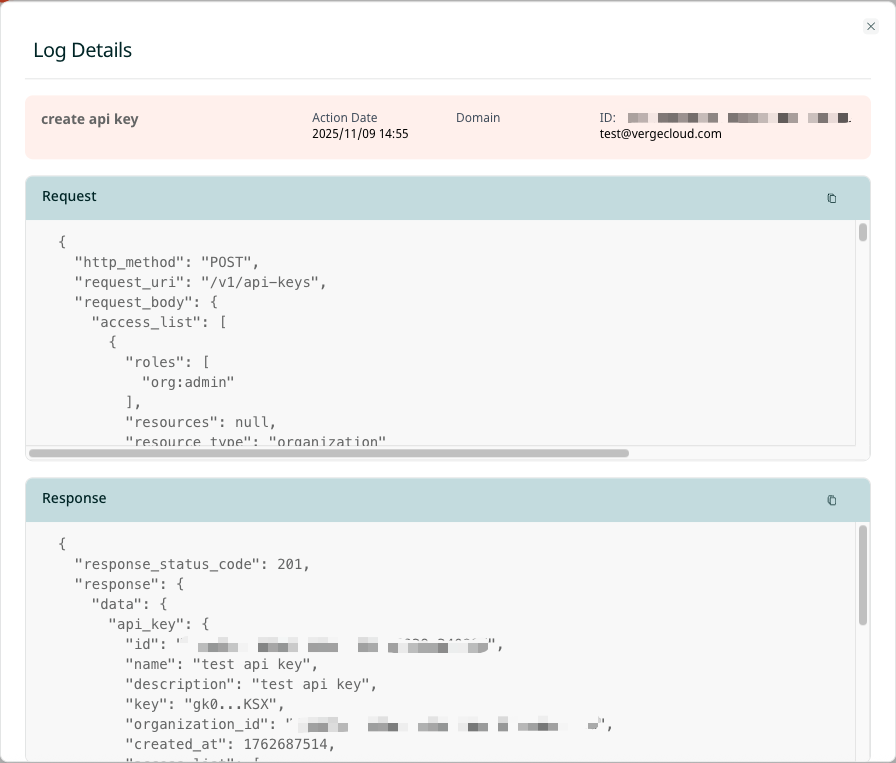The height and width of the screenshot is (763, 896).
Task: Click the Action Date value 2025/11/09 14:55
Action: (x=360, y=134)
